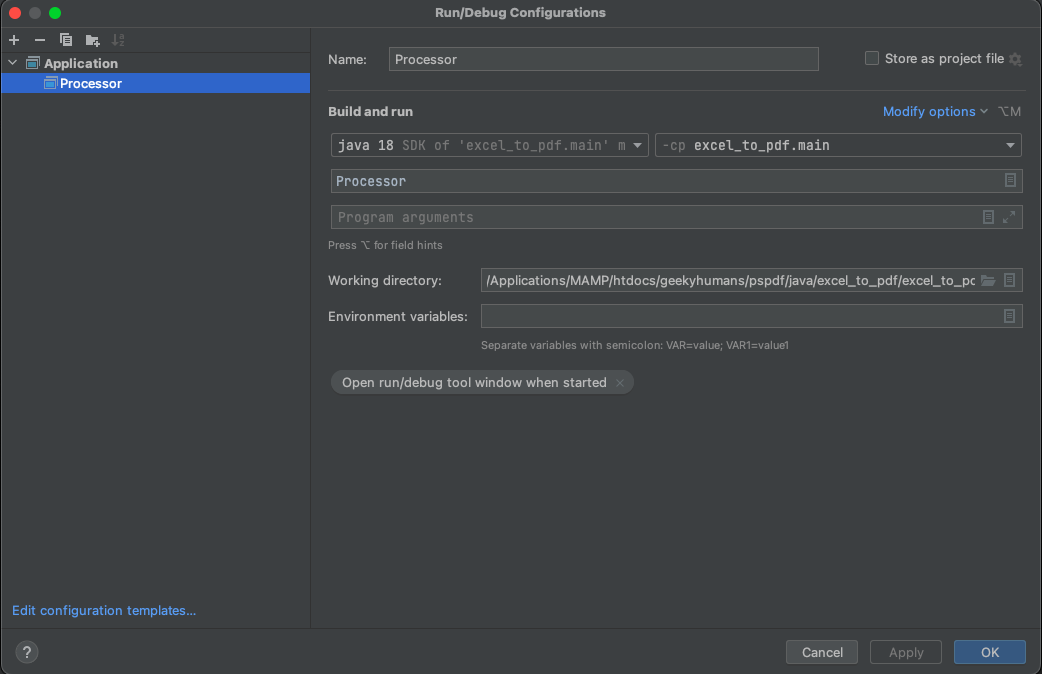This screenshot has width=1042, height=674.
Task: Open the Modify options menu
Action: [930, 111]
